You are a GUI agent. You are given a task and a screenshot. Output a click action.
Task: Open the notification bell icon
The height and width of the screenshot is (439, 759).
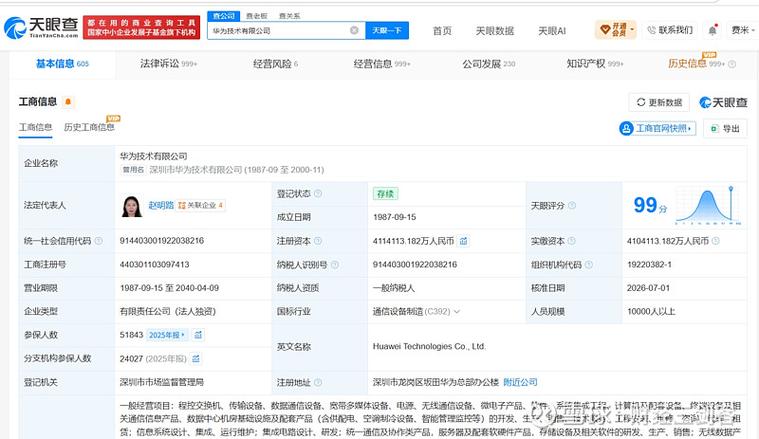(x=713, y=30)
